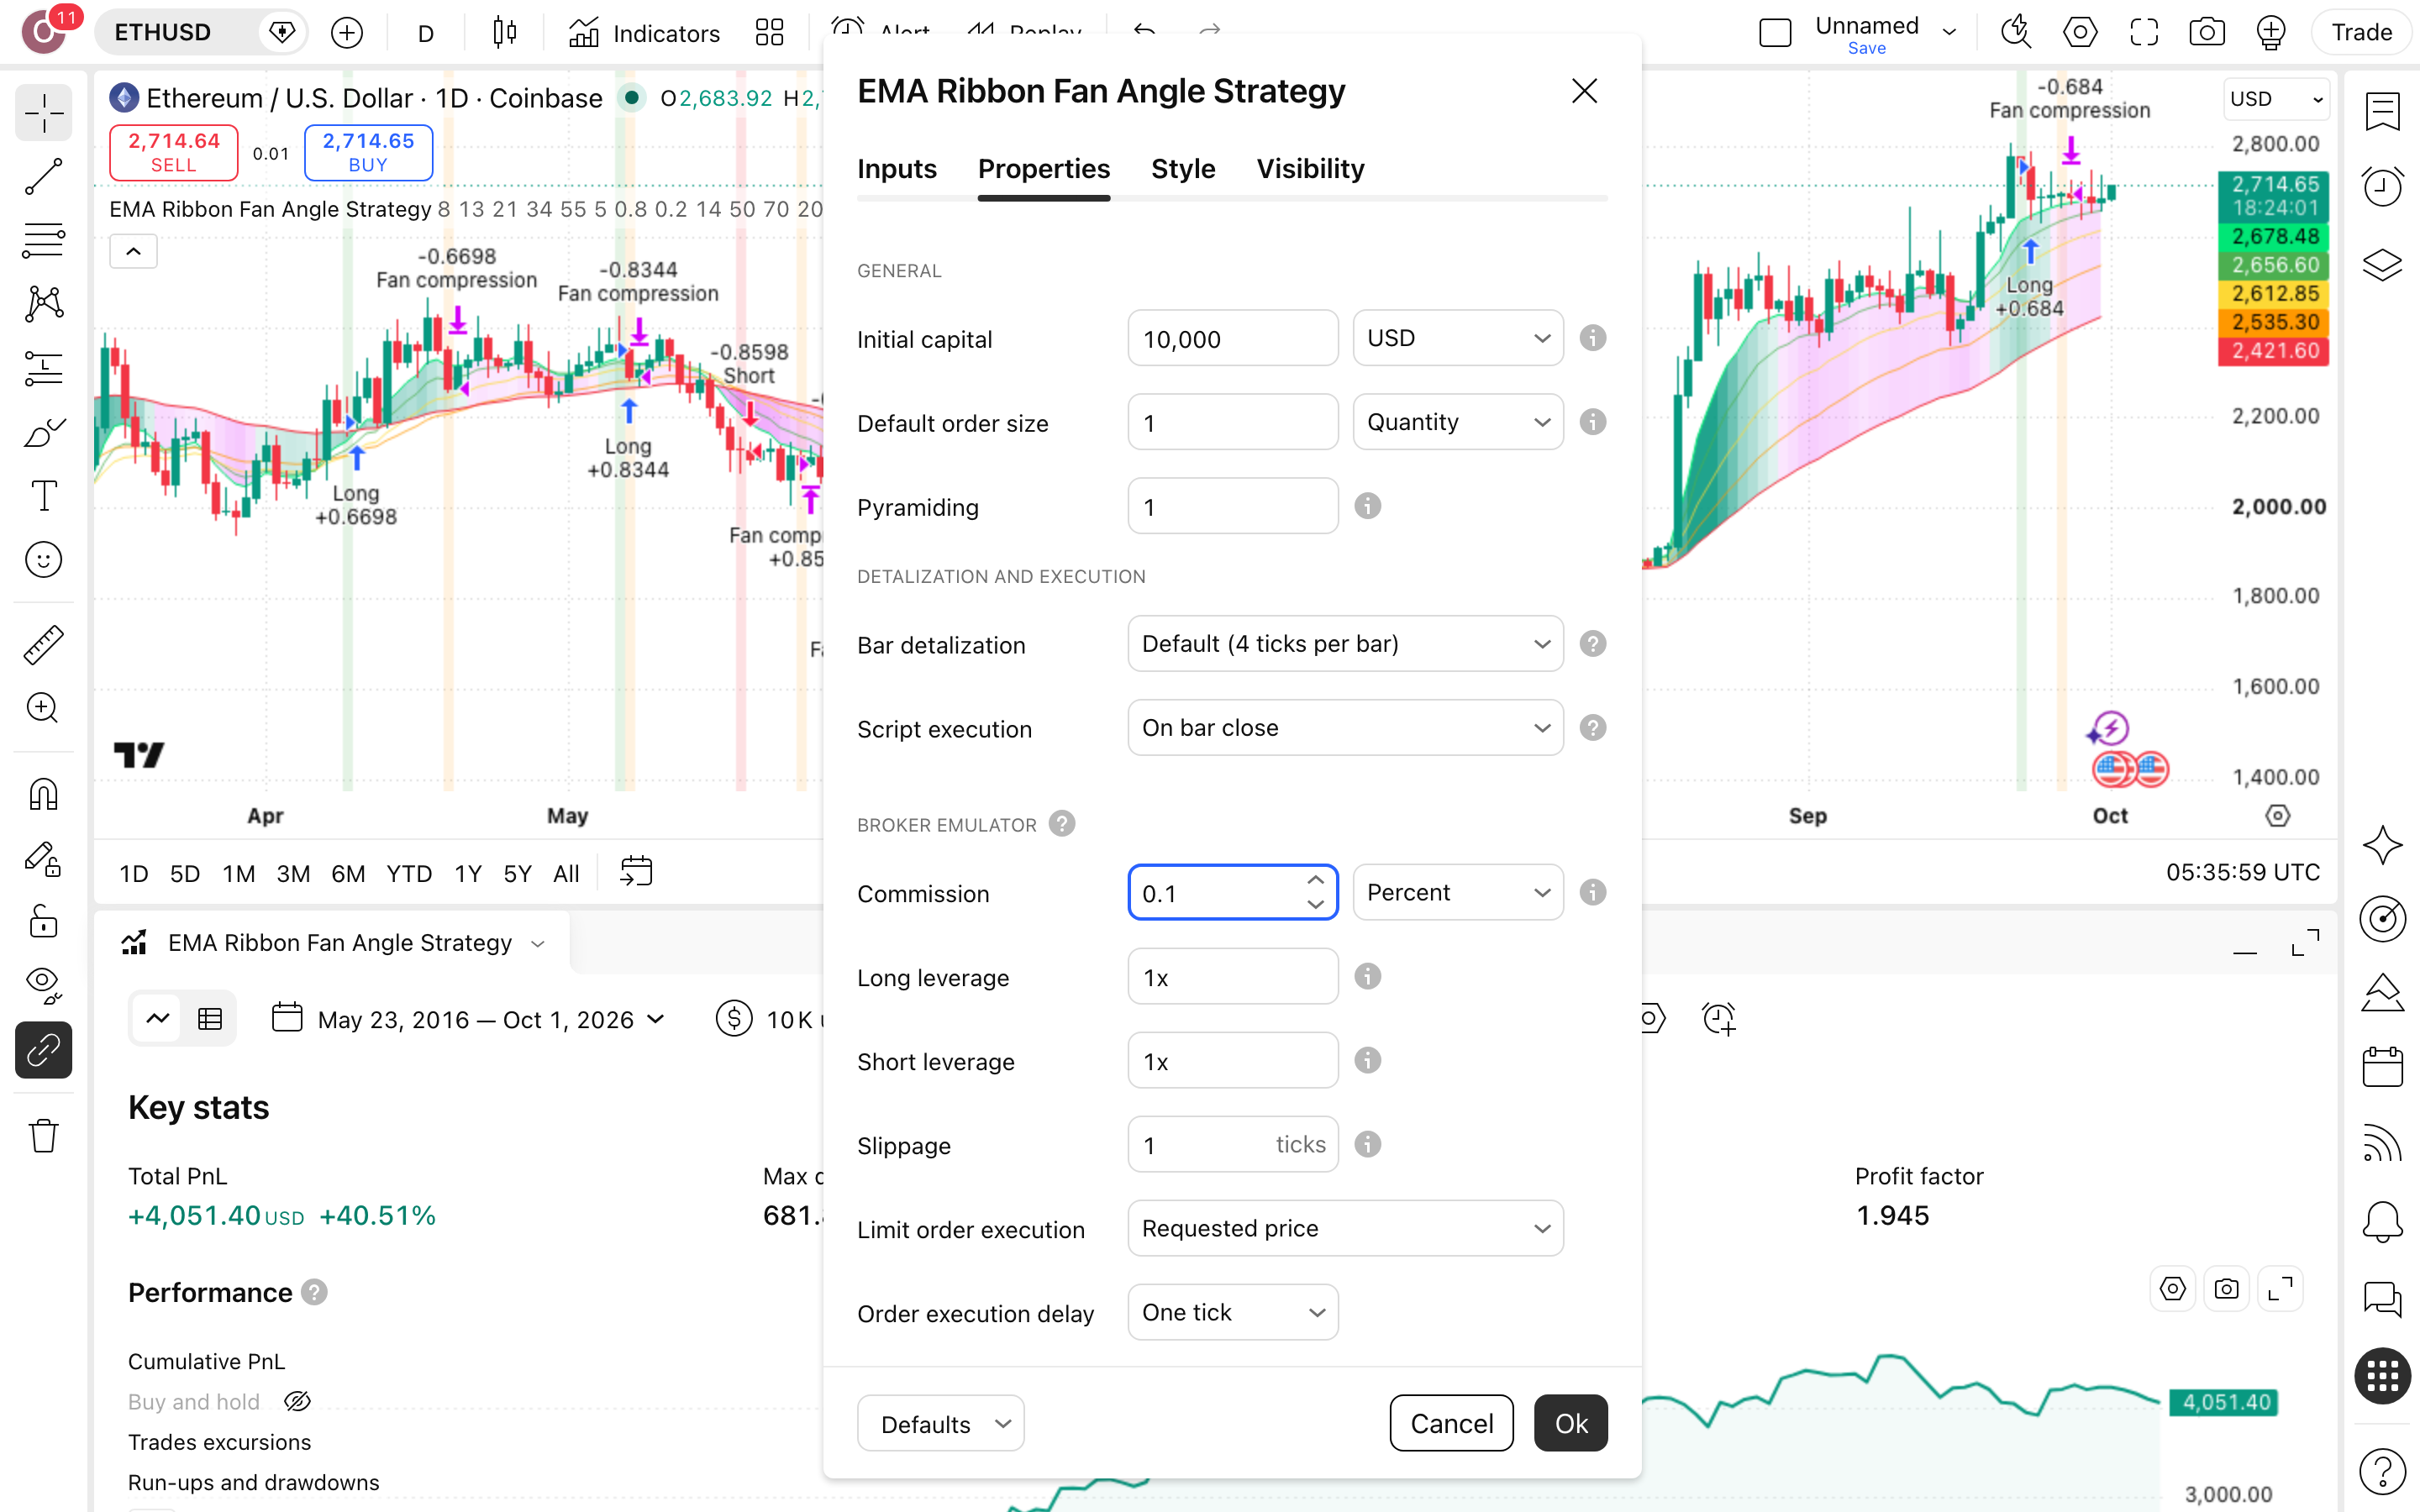Screen dimensions: 2420x1512
Task: Expand the Bar detalization dropdown
Action: click(x=1345, y=644)
